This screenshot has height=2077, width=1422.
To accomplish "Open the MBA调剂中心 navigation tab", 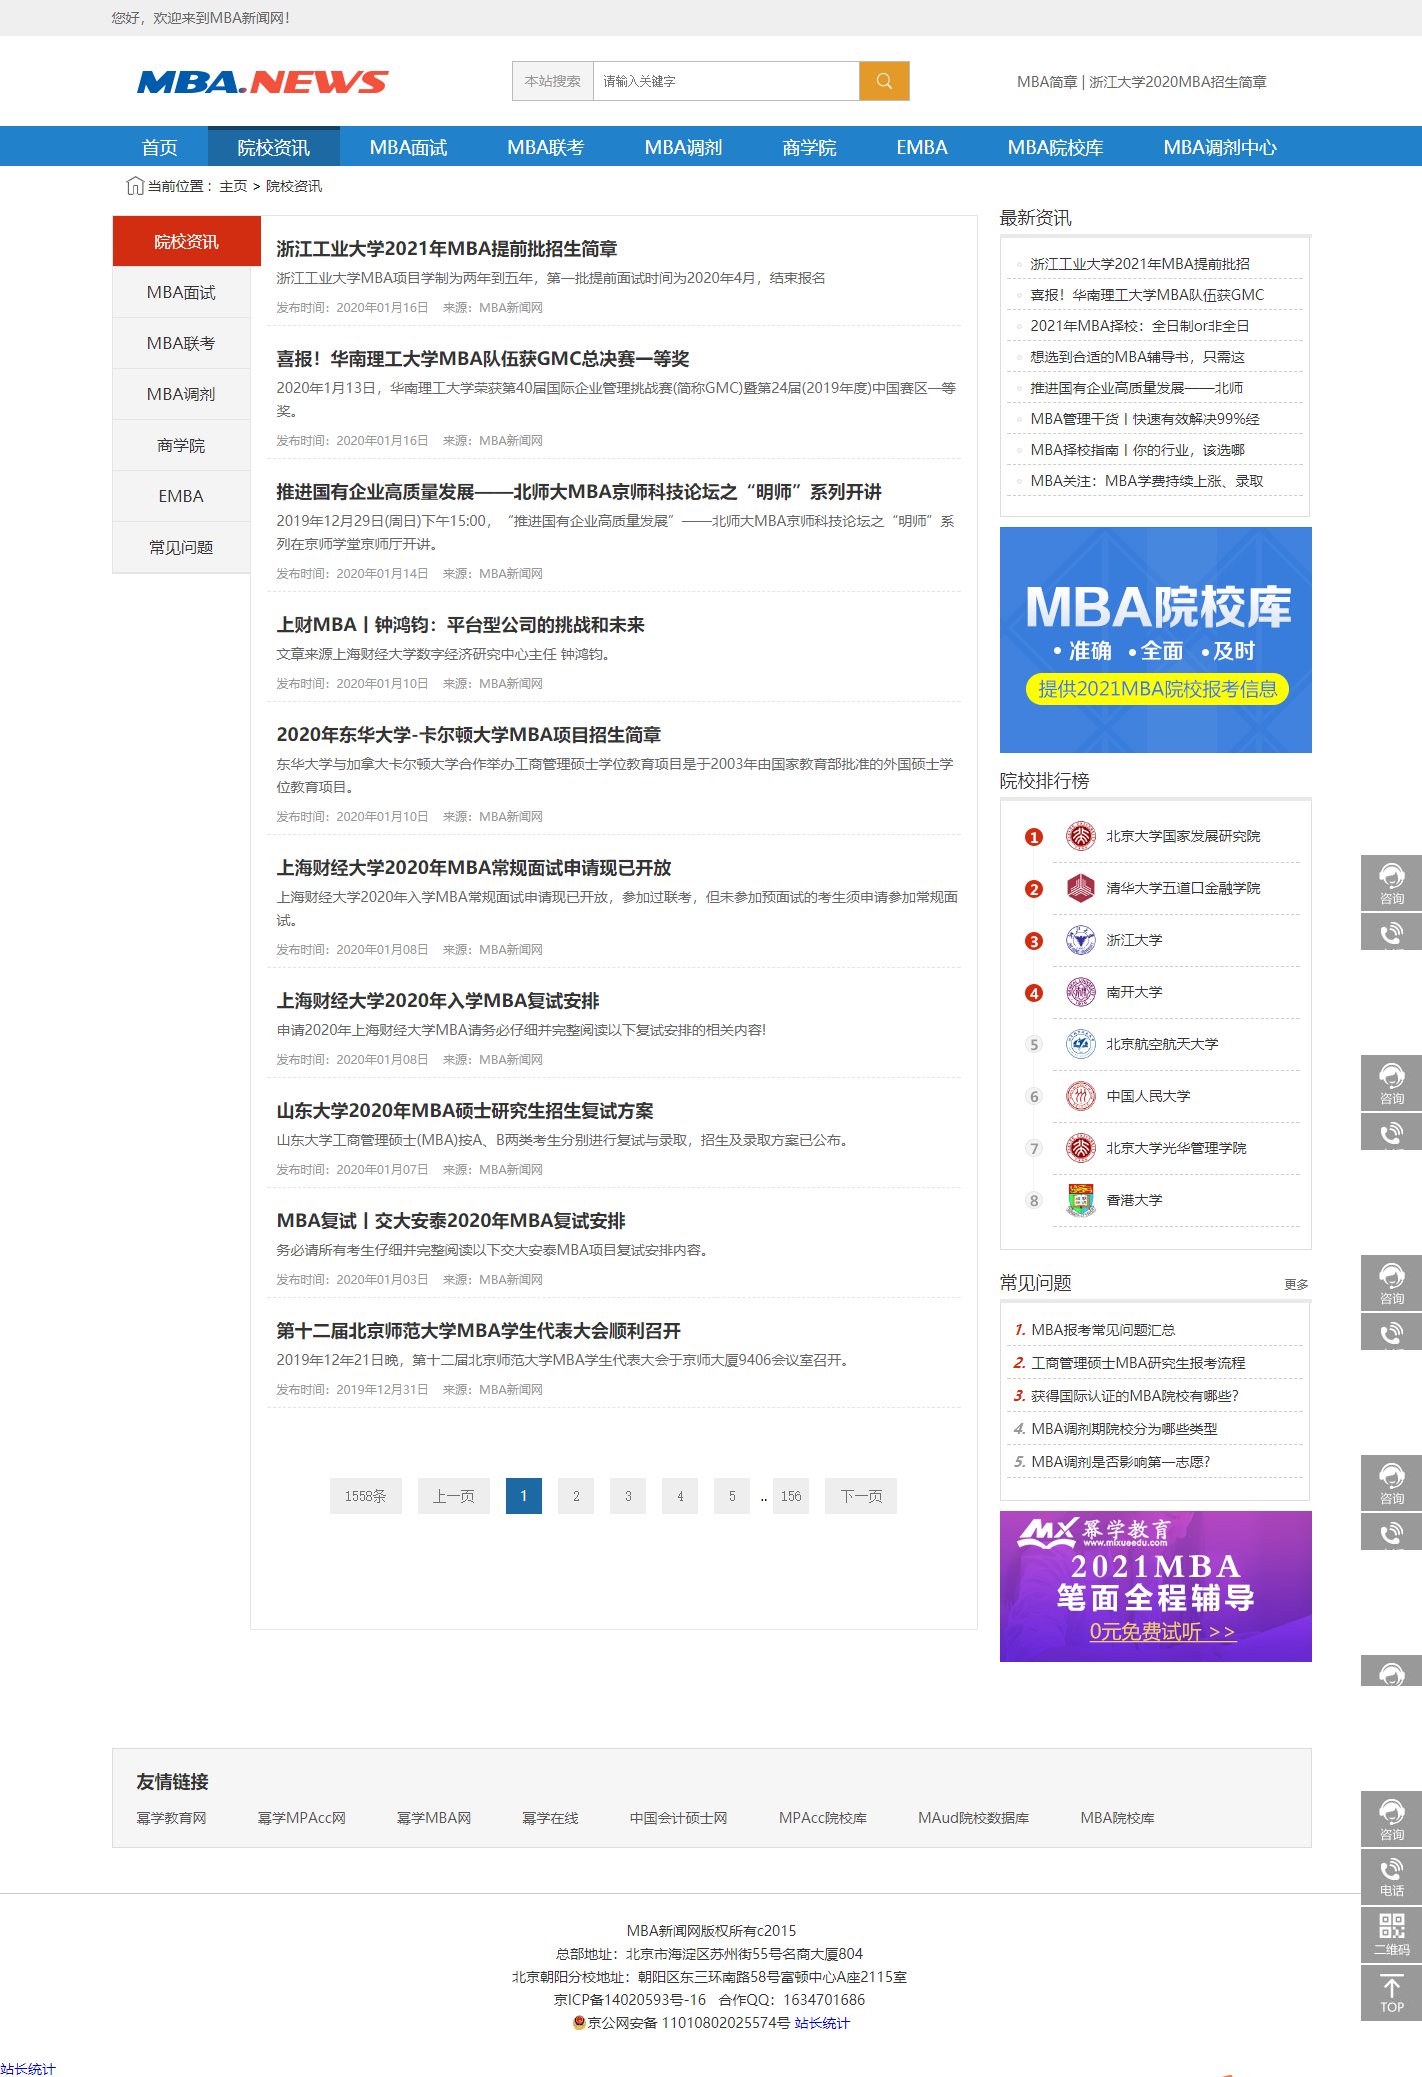I will tap(1220, 147).
